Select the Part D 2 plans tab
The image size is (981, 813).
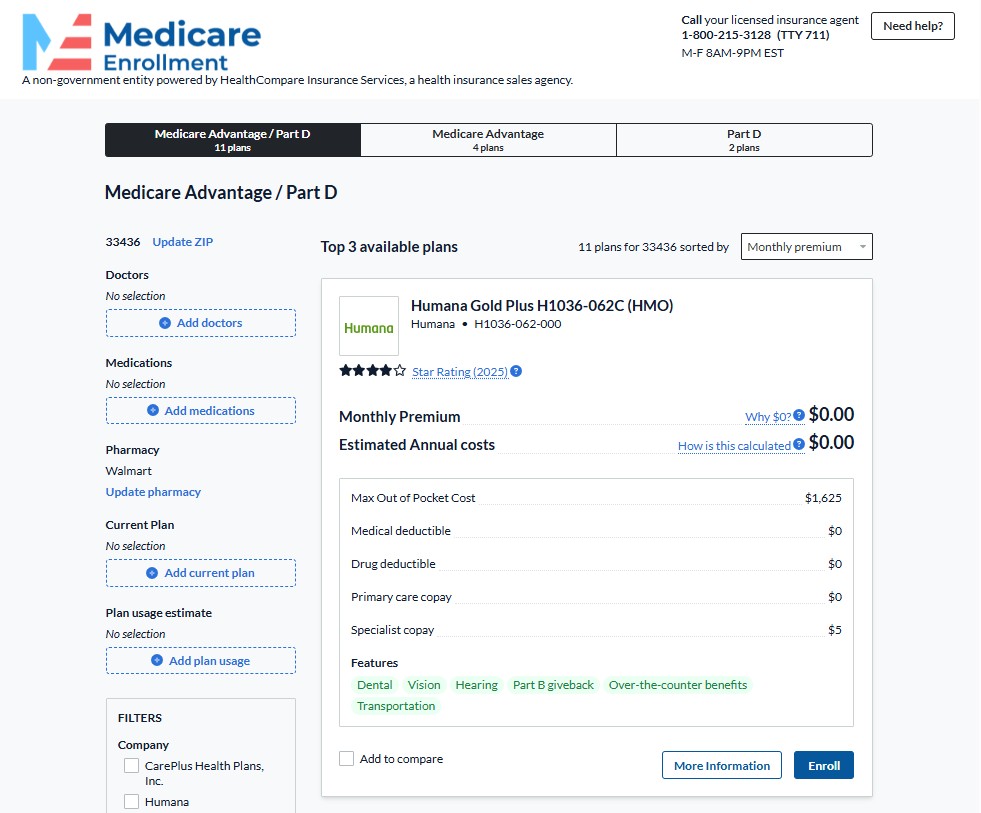(744, 140)
